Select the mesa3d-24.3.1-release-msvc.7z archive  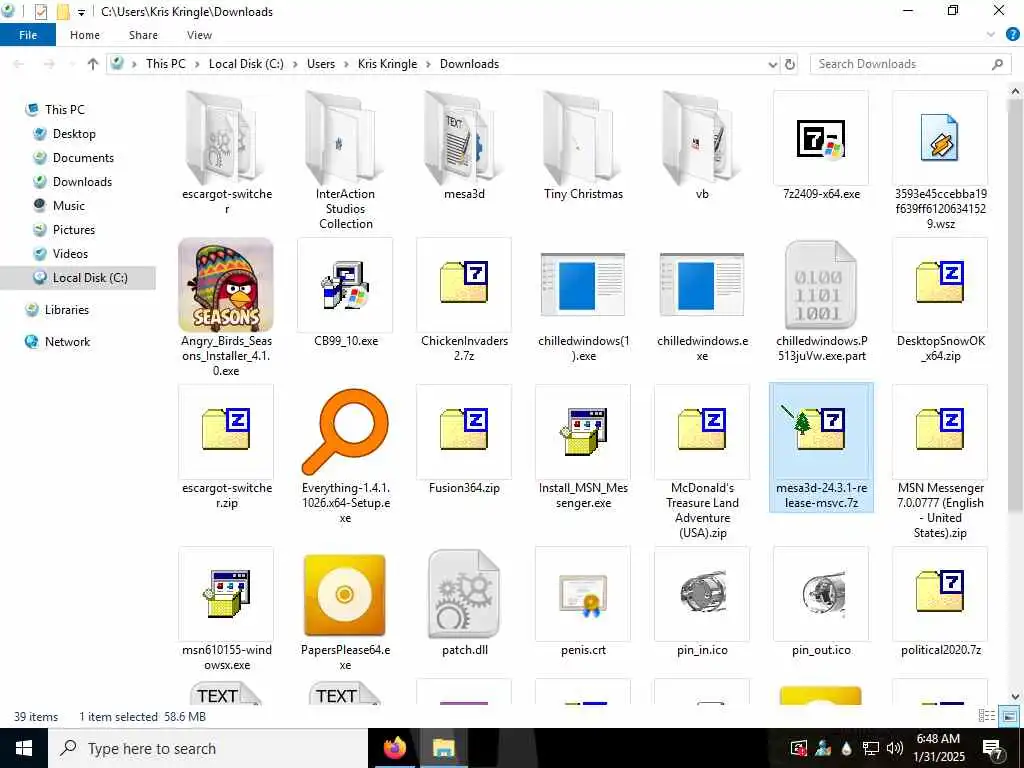821,447
